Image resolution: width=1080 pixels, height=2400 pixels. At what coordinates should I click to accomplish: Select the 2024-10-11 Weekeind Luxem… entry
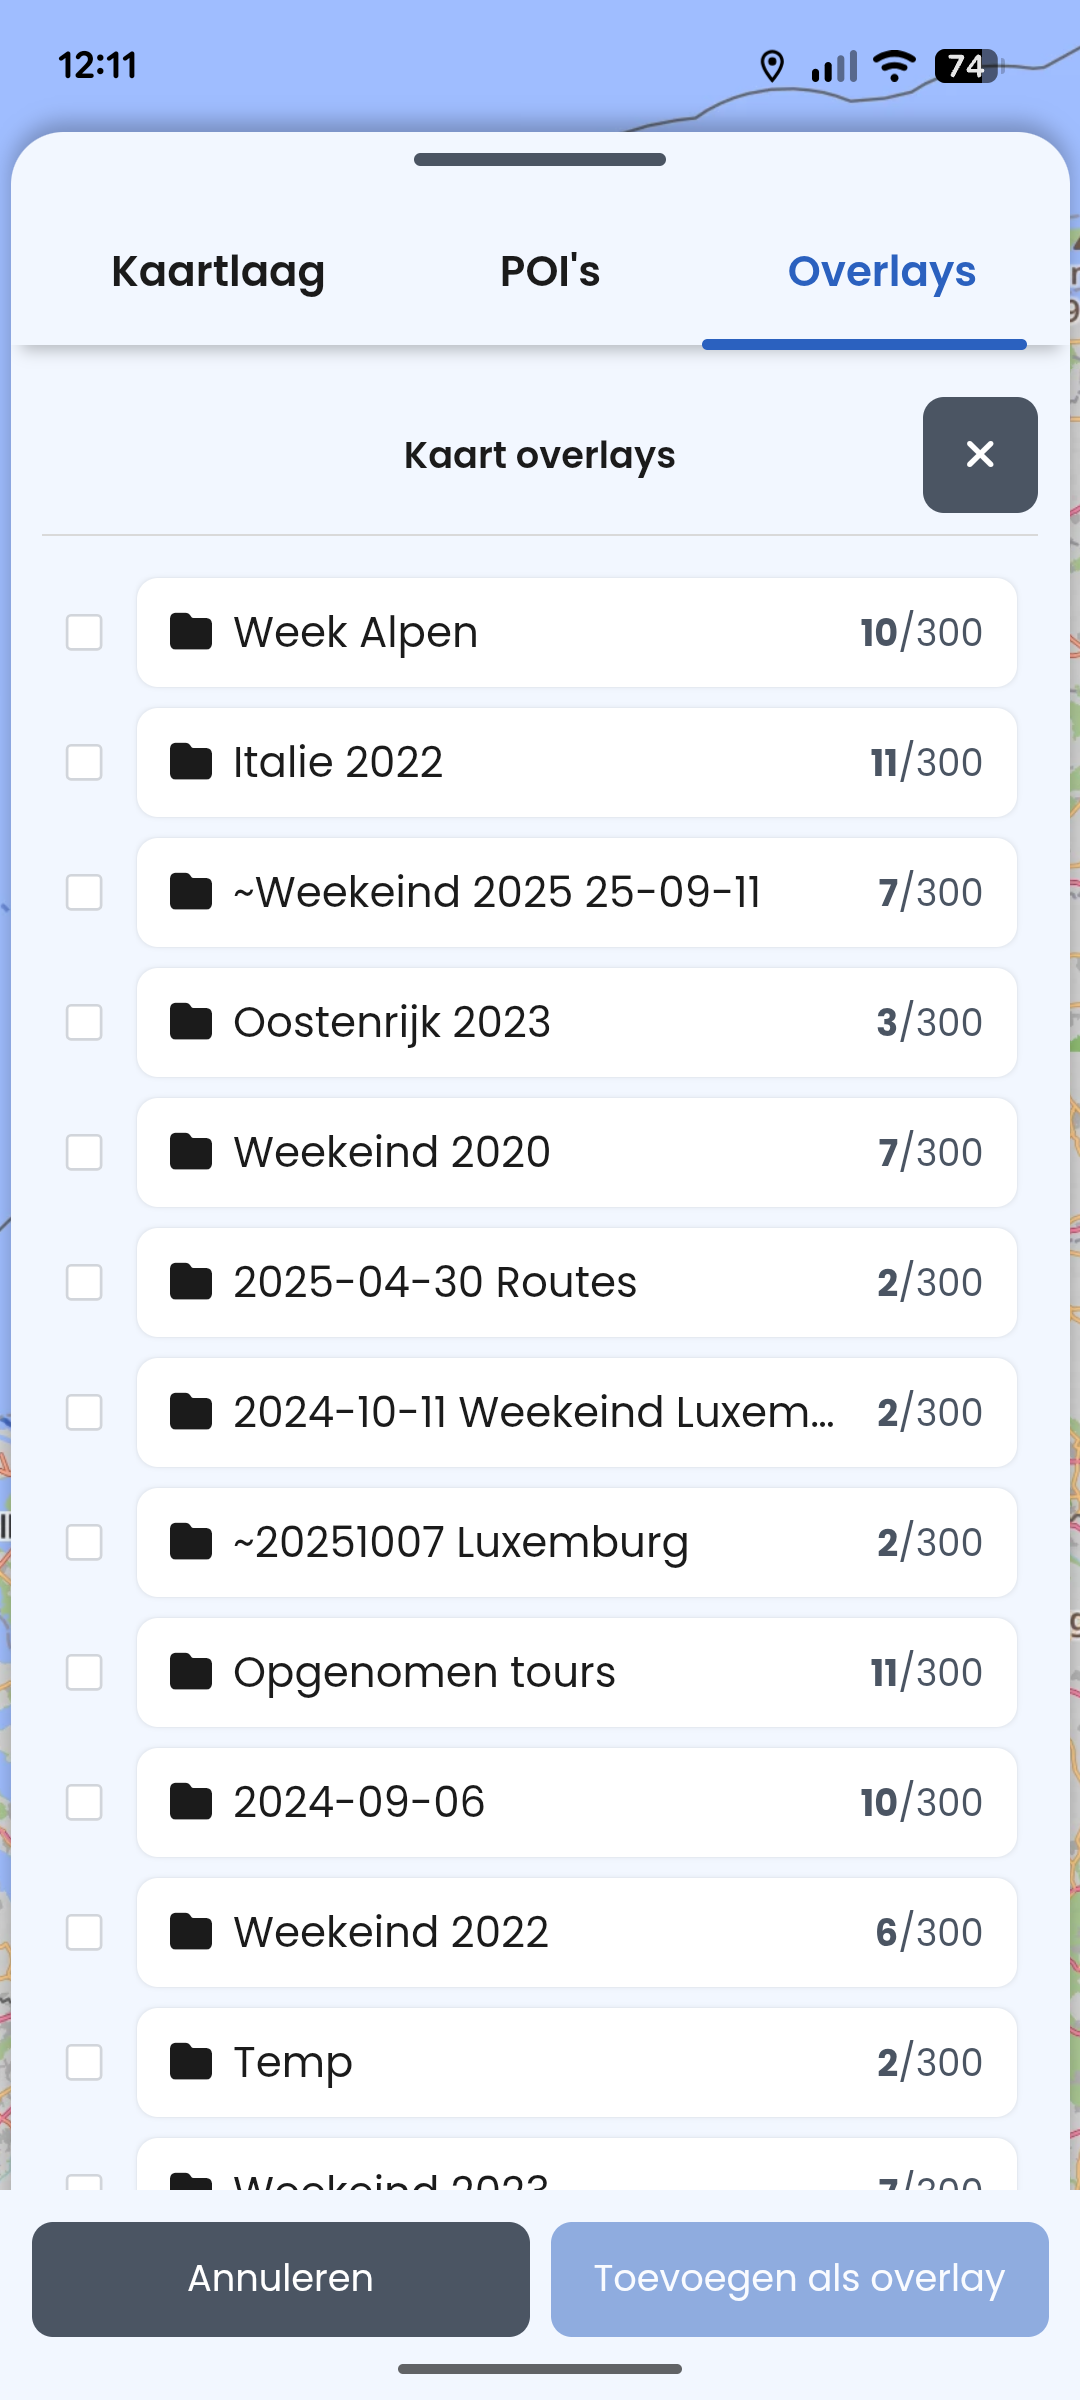click(576, 1412)
